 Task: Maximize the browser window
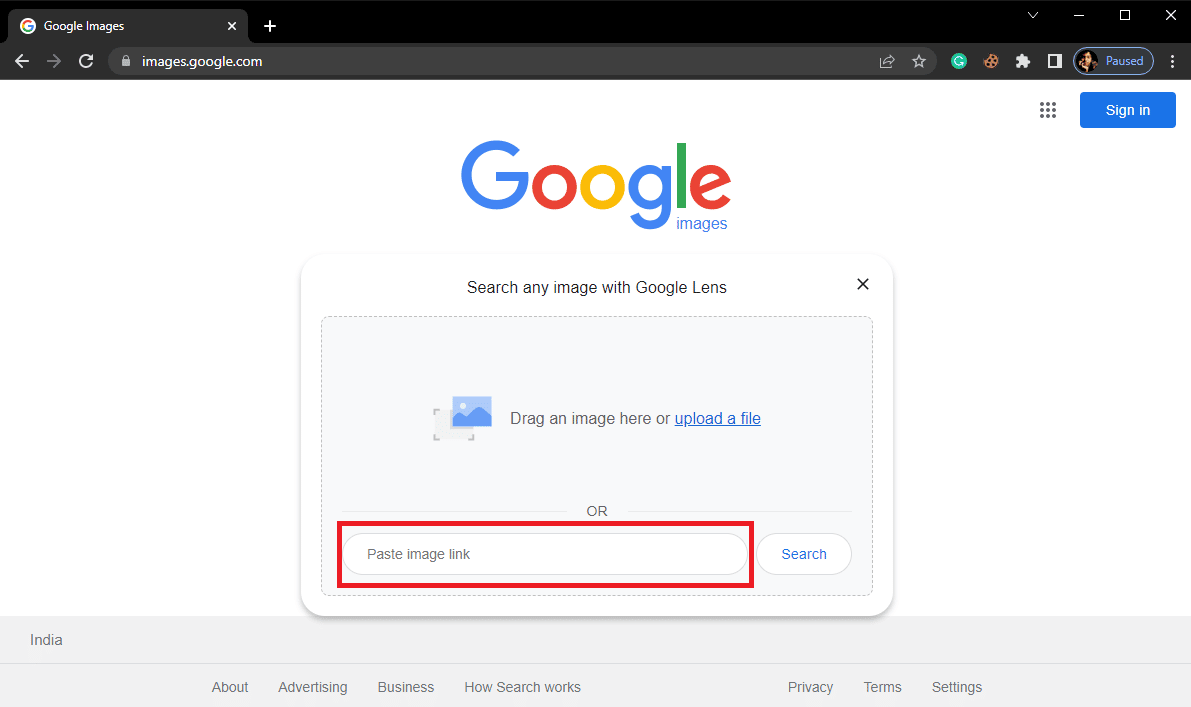point(1125,15)
